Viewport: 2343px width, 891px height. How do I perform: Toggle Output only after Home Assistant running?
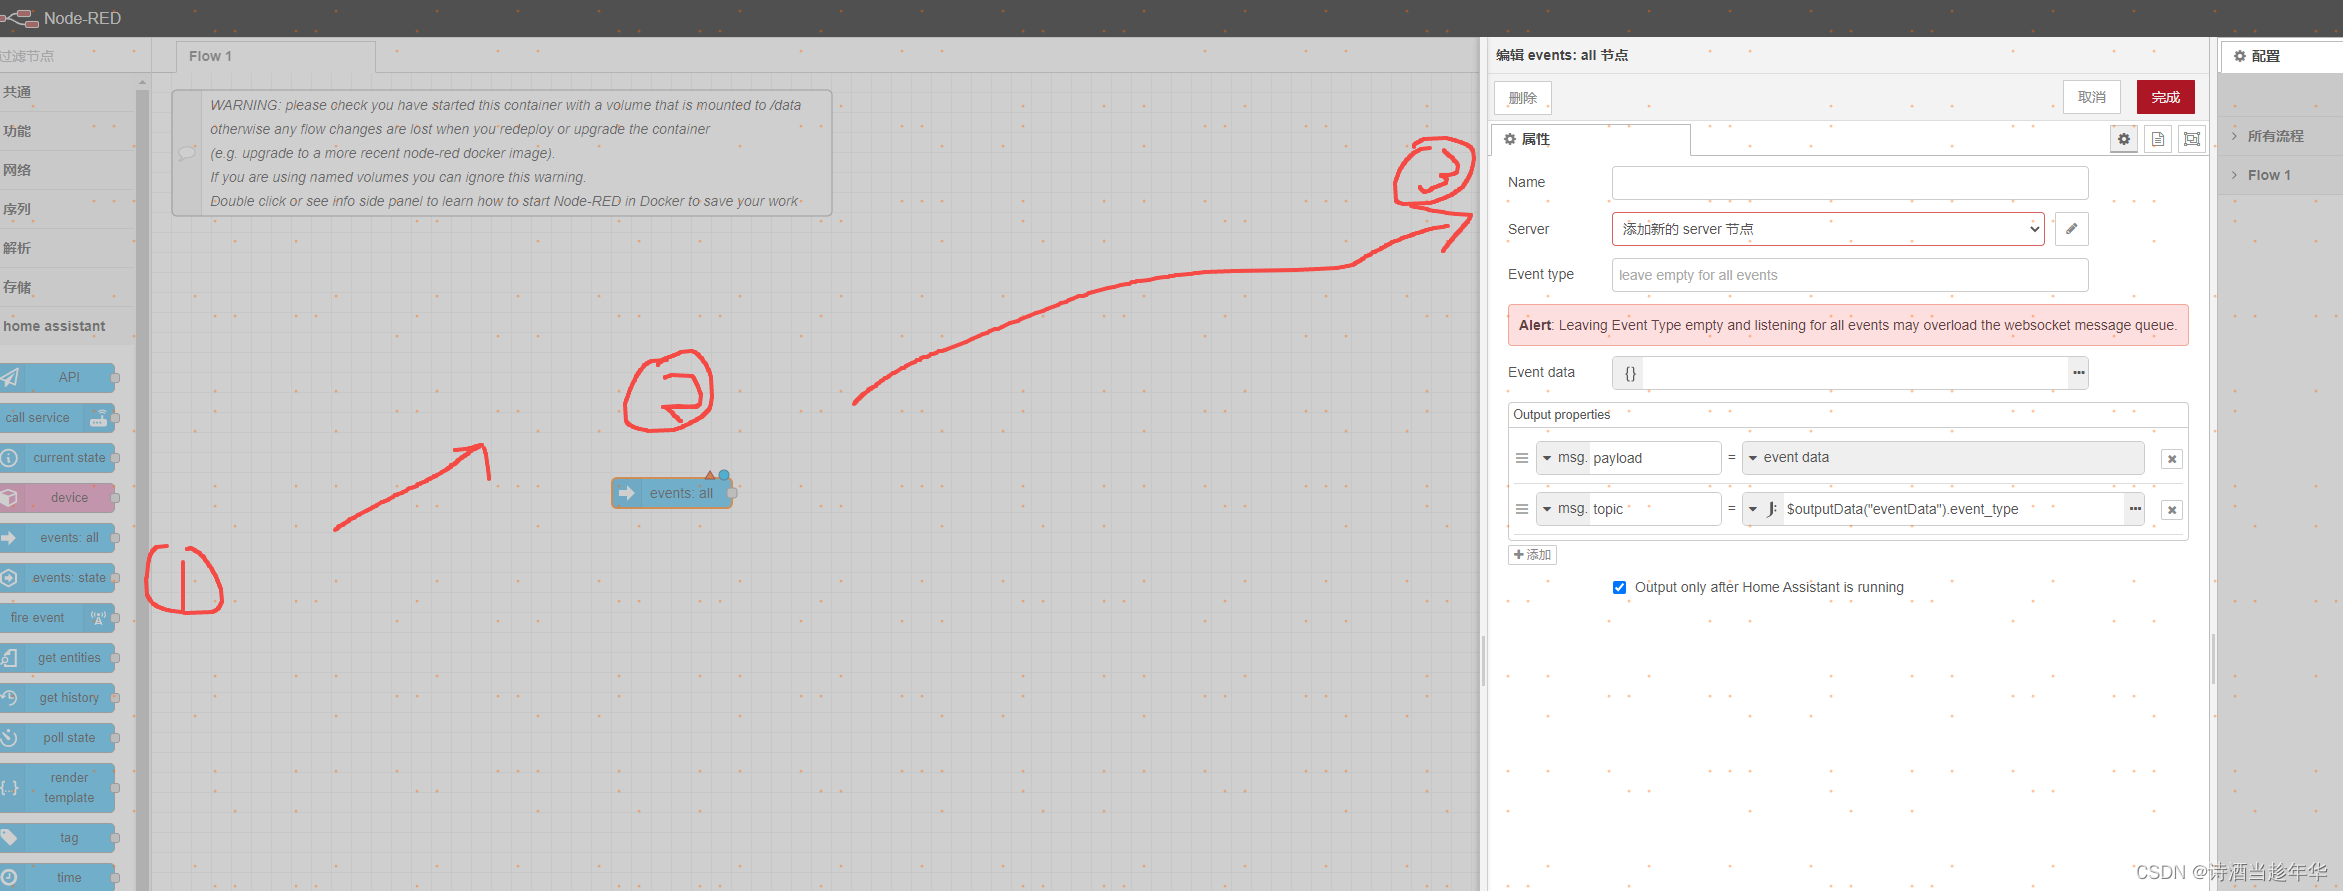[1619, 588]
